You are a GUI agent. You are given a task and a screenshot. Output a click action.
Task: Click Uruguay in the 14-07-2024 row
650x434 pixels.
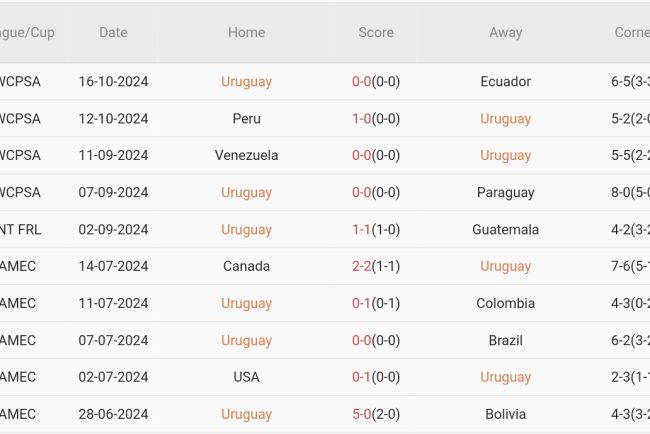[505, 266]
